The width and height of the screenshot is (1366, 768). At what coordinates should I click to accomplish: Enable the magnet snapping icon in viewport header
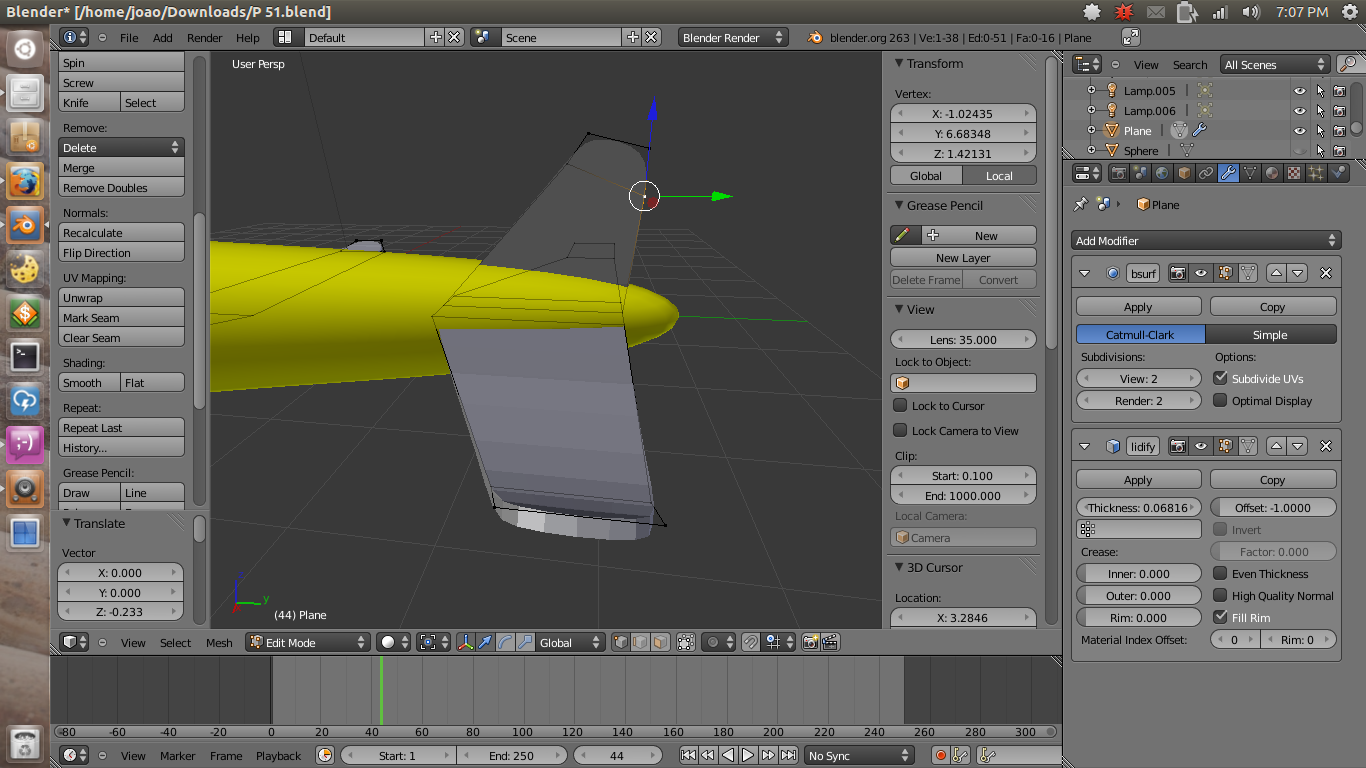[752, 642]
